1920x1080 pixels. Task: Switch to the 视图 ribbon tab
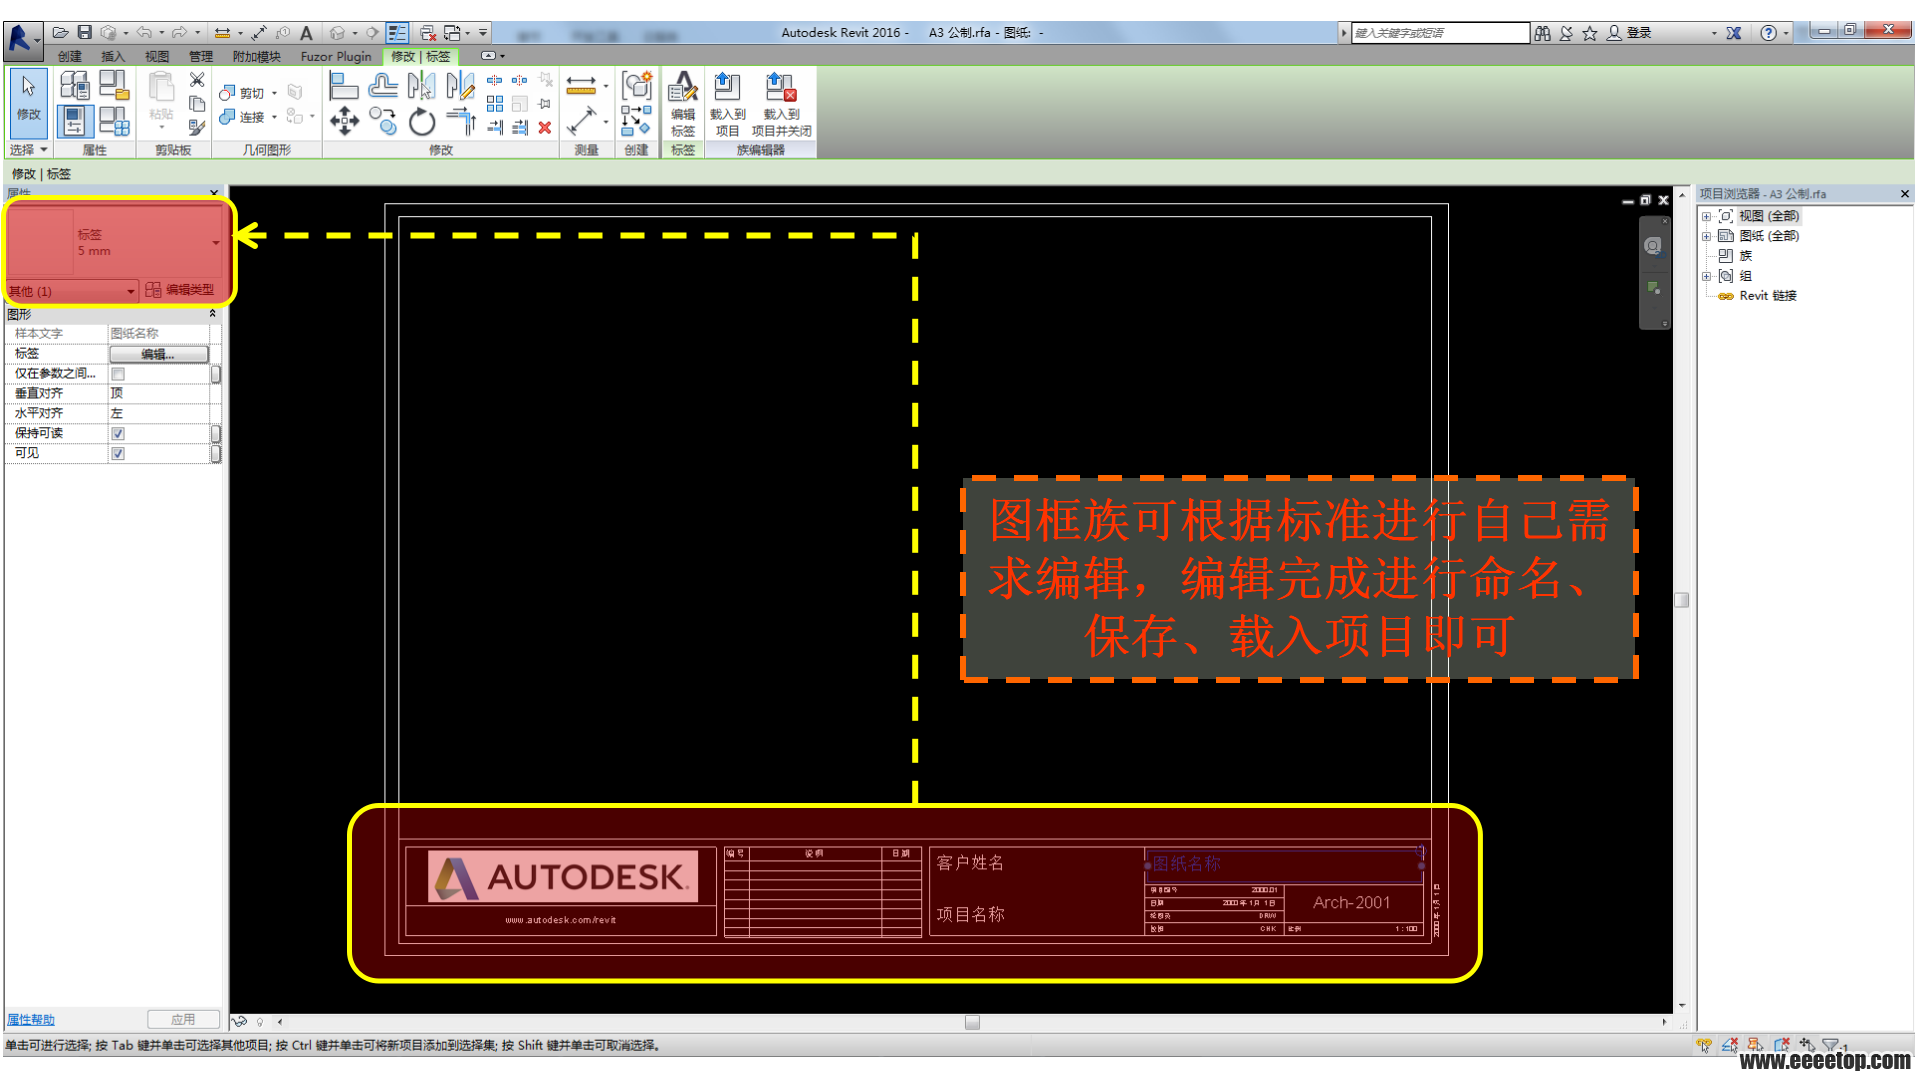pos(157,57)
